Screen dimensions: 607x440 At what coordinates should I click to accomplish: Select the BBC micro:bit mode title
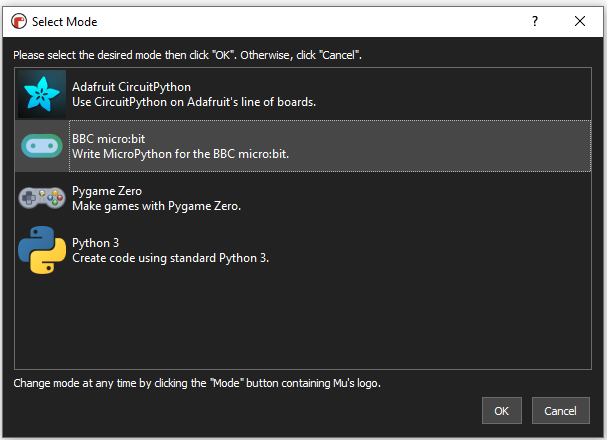click(108, 139)
